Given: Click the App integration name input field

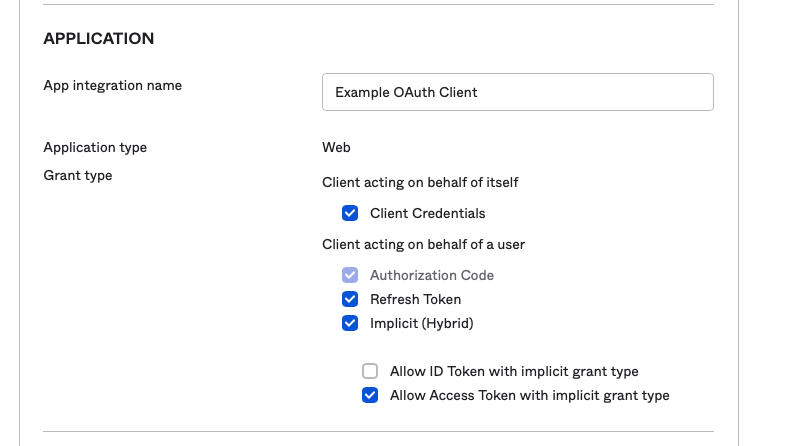Looking at the screenshot, I should click(518, 92).
